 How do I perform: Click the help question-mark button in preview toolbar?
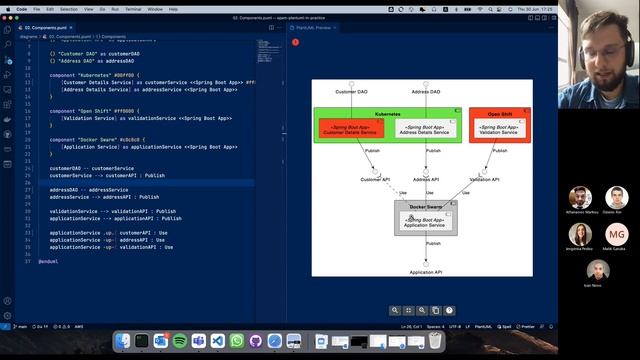pyautogui.click(x=449, y=311)
